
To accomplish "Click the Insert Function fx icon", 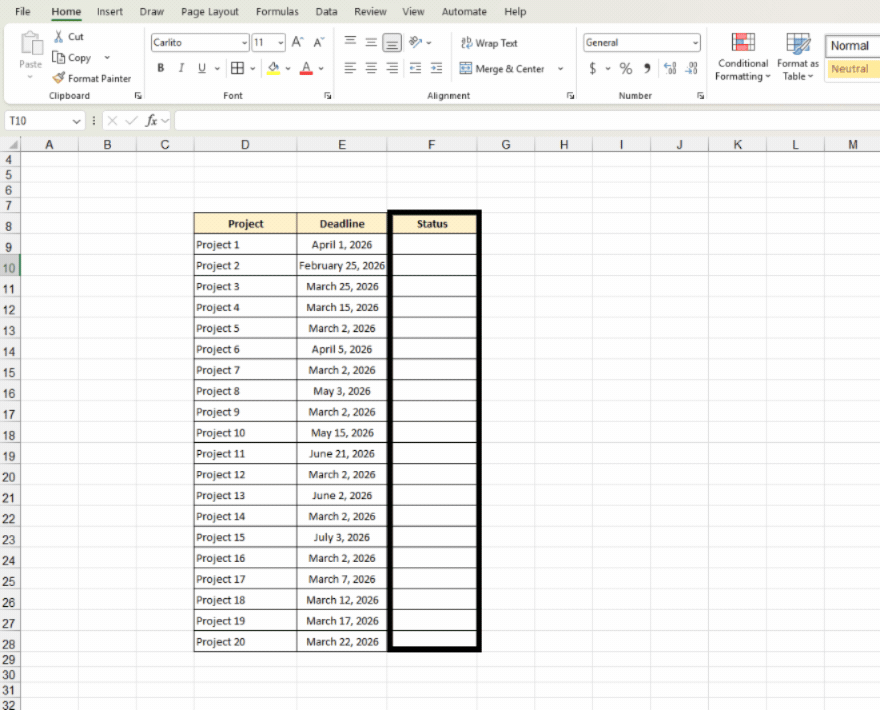I will pyautogui.click(x=151, y=121).
